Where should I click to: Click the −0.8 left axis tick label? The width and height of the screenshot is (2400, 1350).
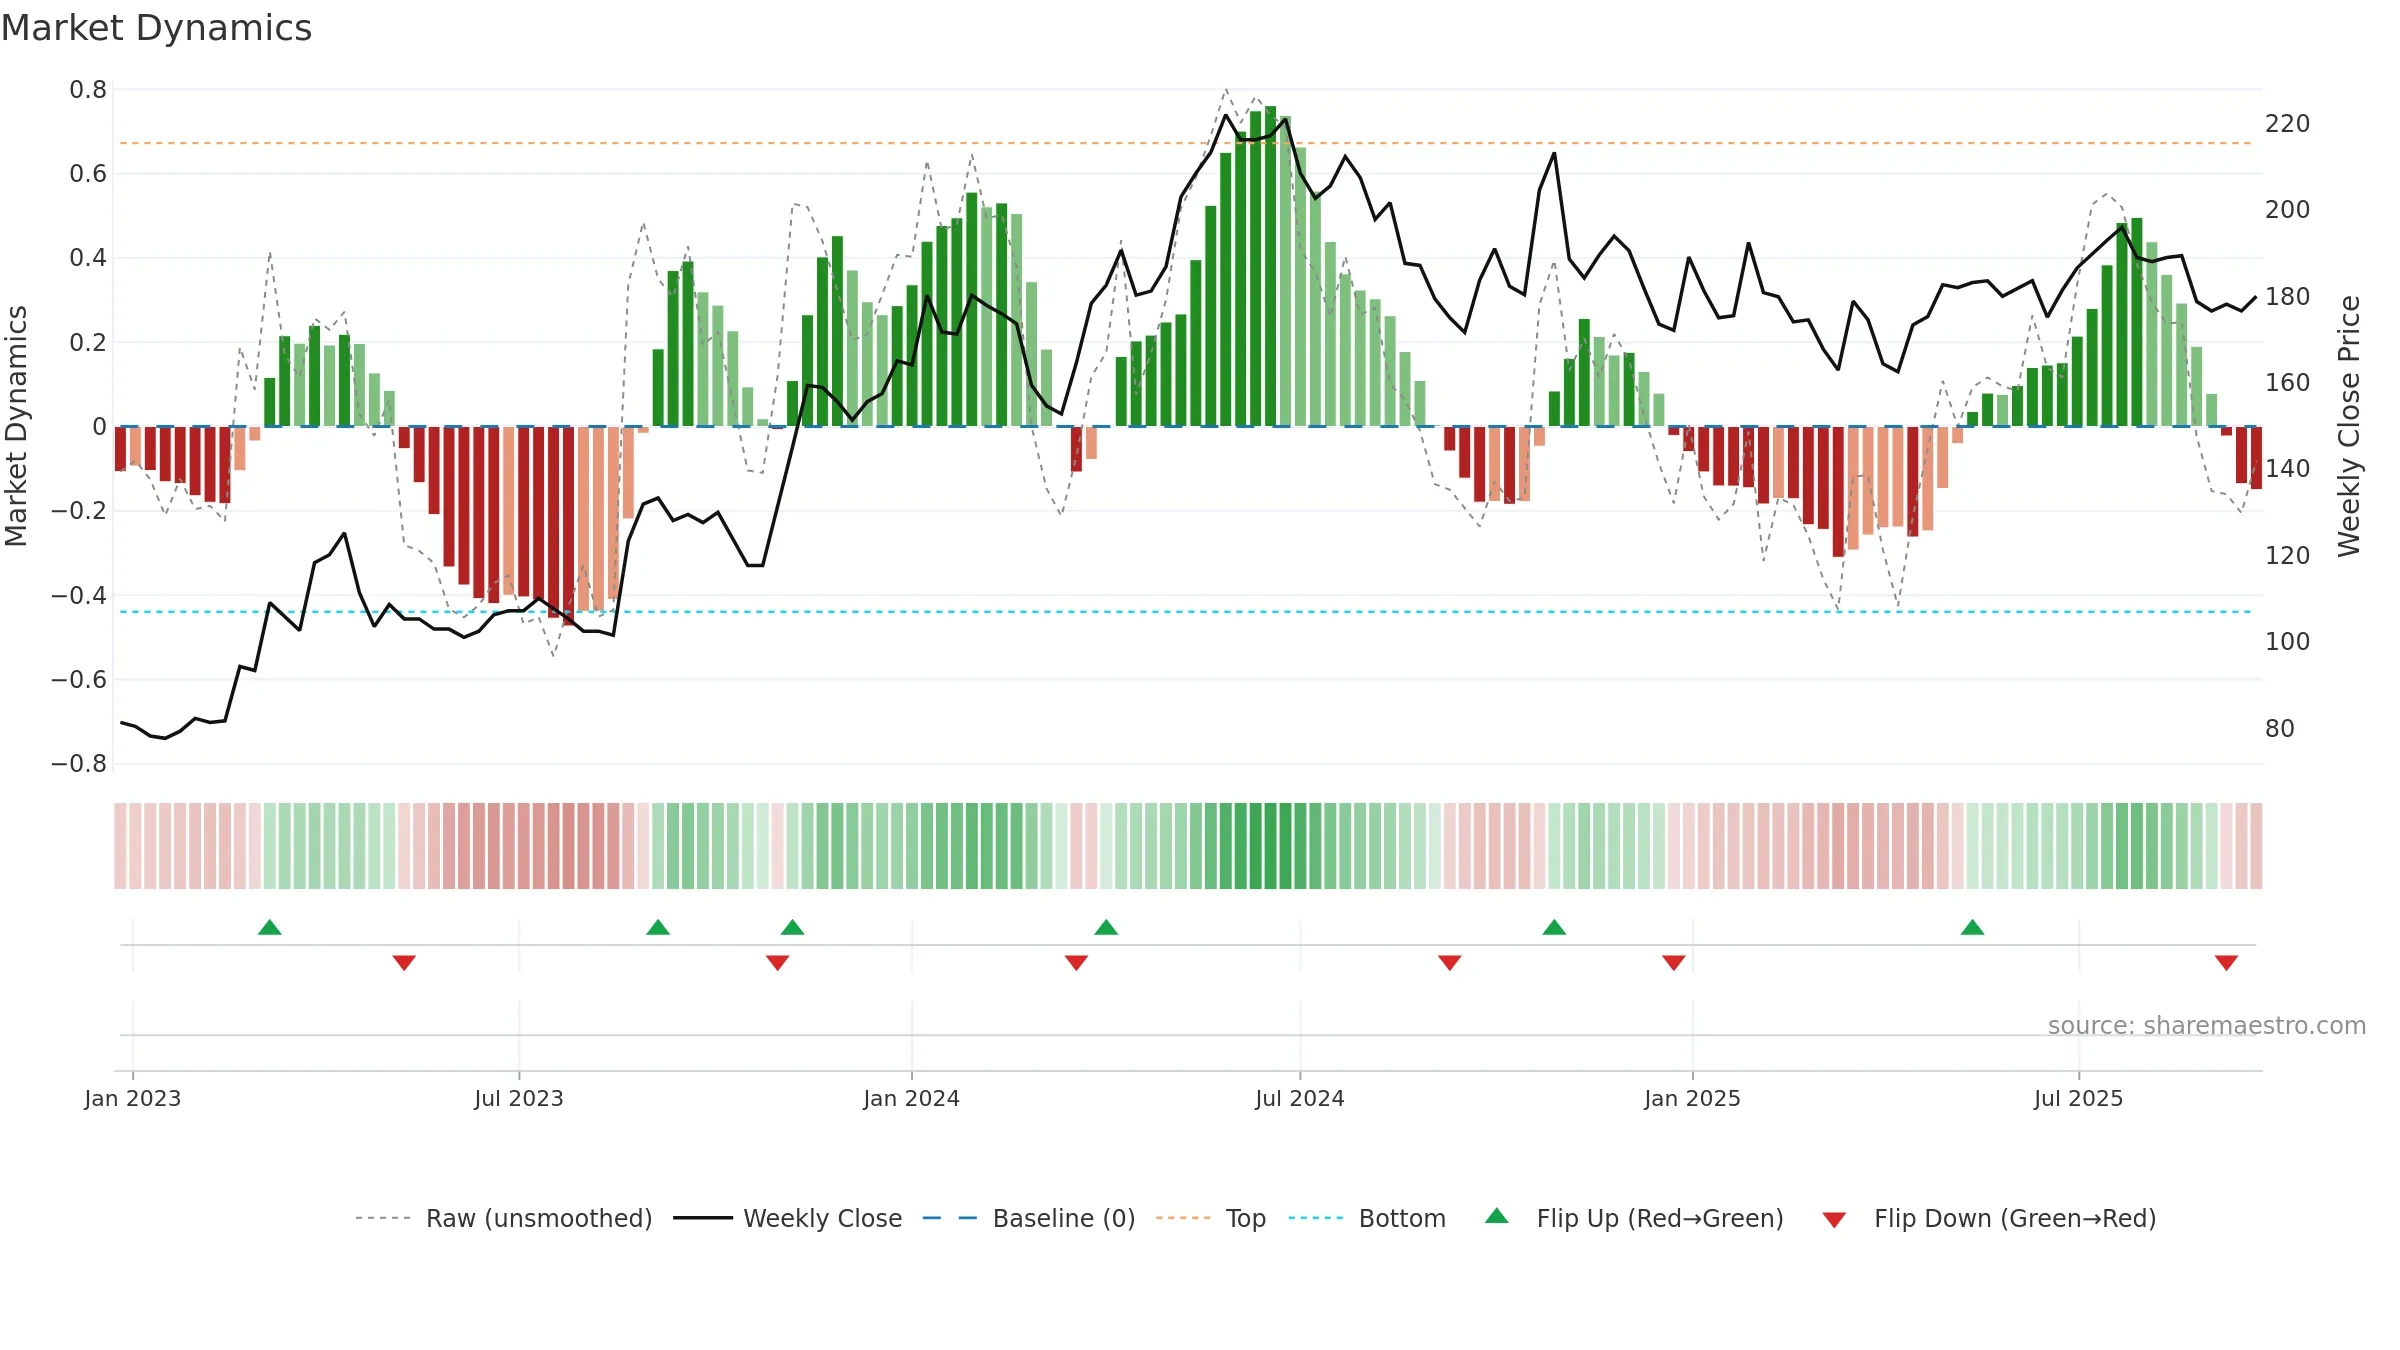pos(79,763)
